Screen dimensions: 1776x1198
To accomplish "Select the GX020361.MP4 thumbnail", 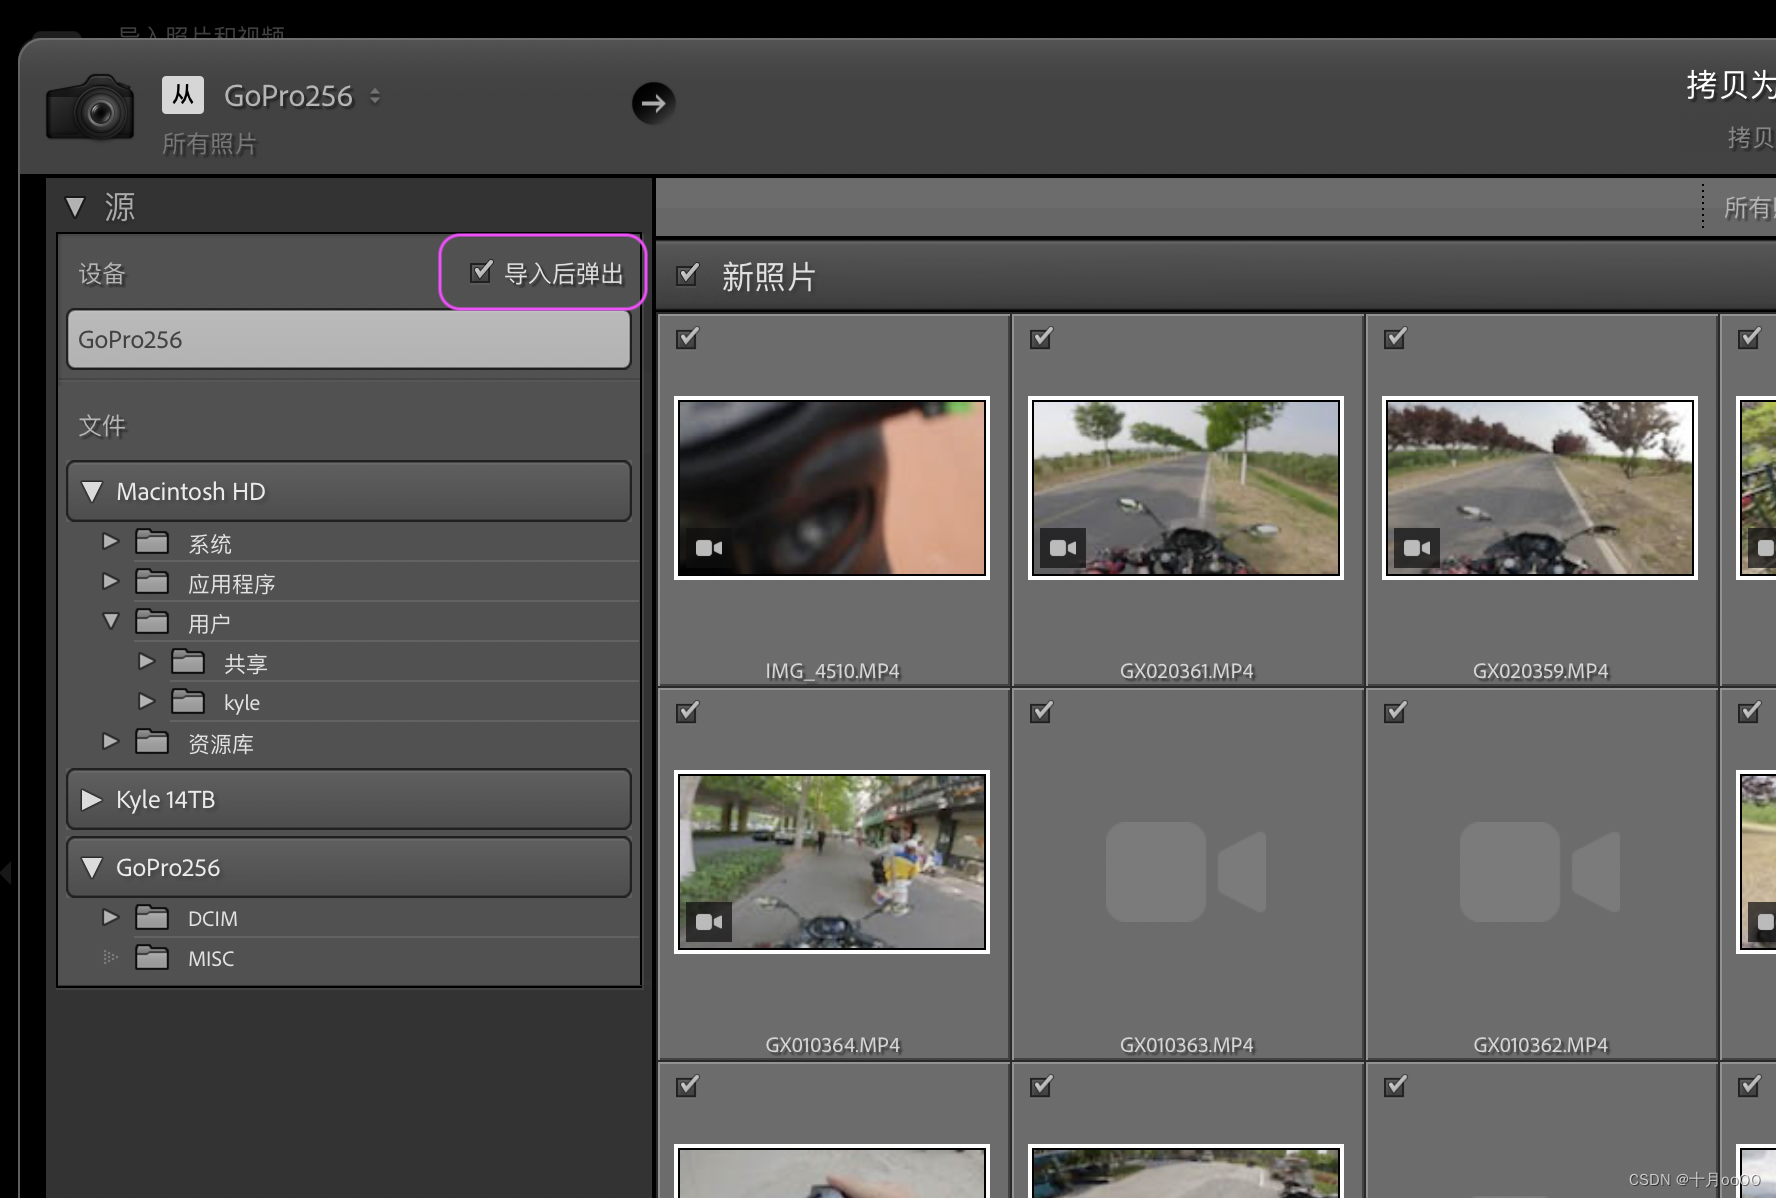I will (x=1186, y=488).
